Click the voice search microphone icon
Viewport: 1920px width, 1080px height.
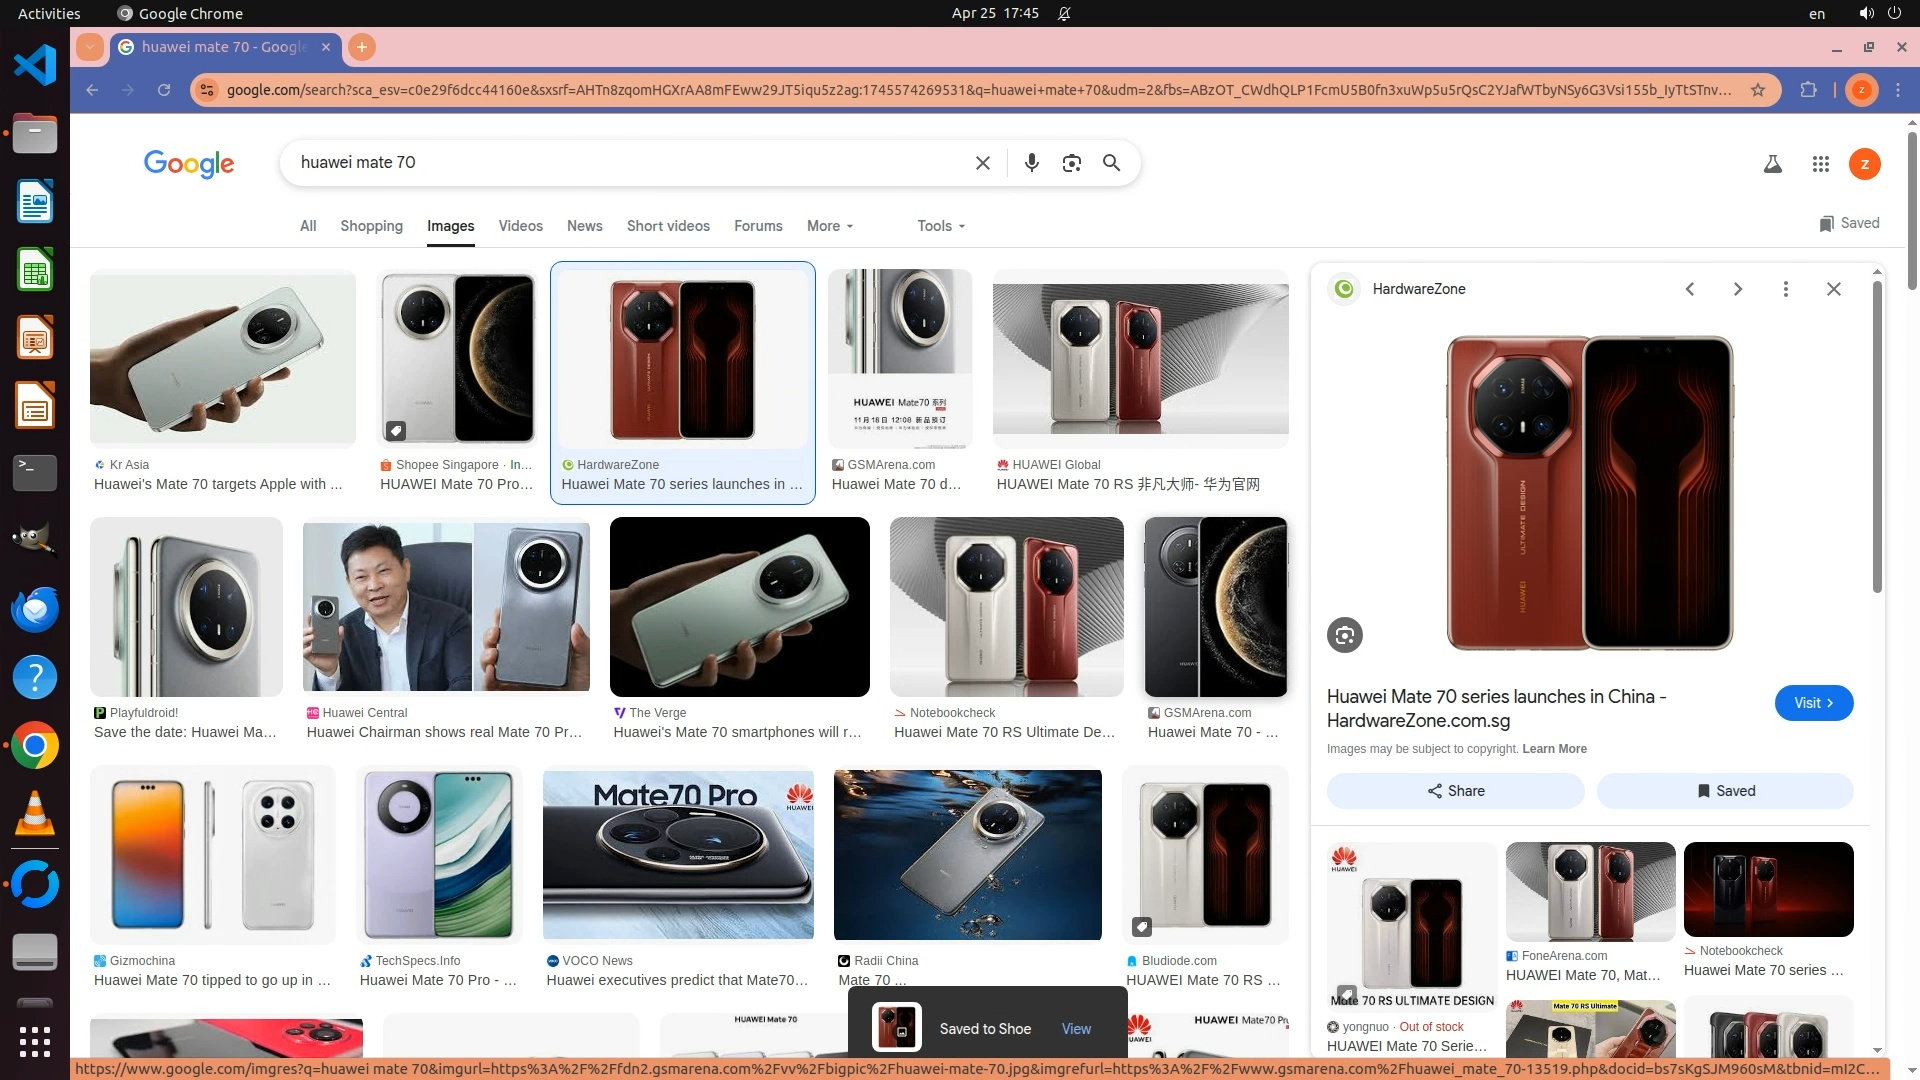(1031, 163)
